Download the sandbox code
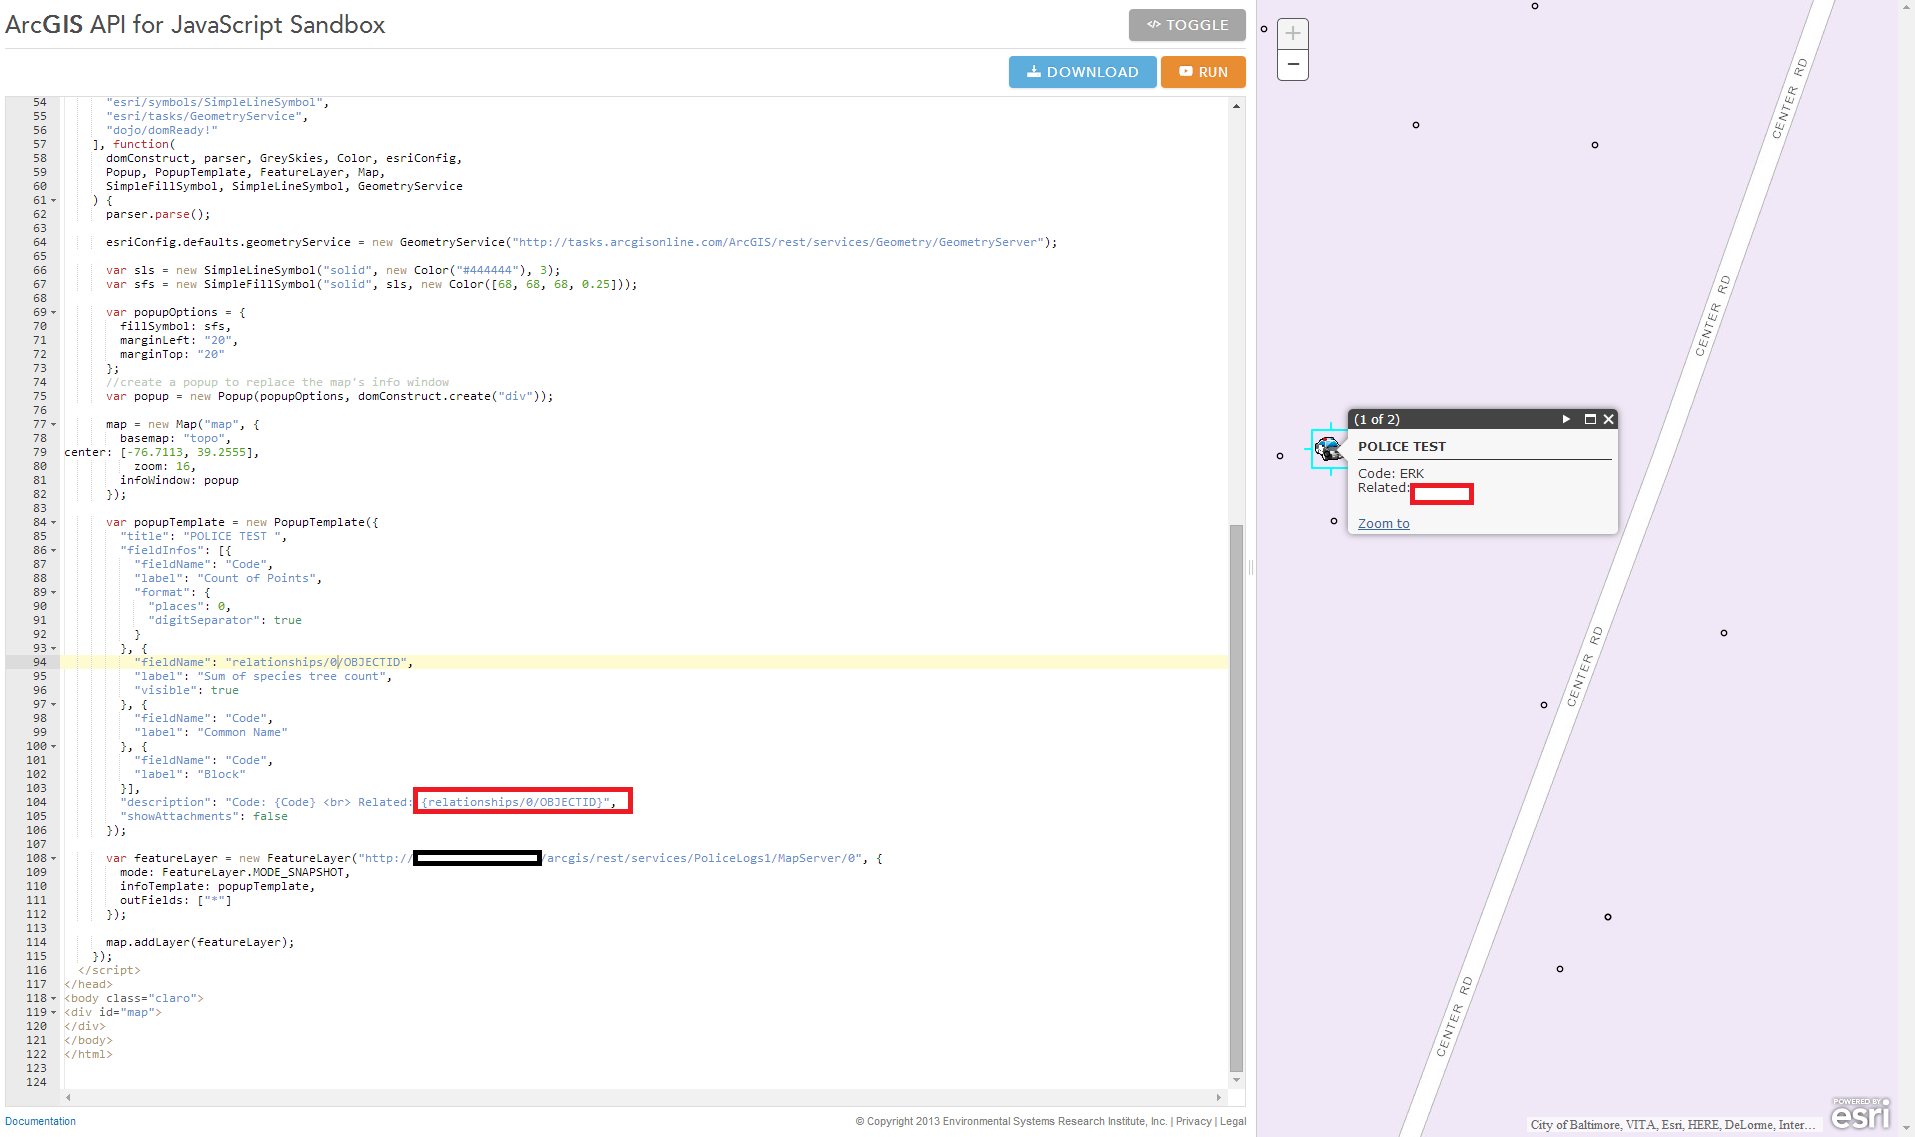Viewport: 1915px width, 1137px height. tap(1082, 72)
